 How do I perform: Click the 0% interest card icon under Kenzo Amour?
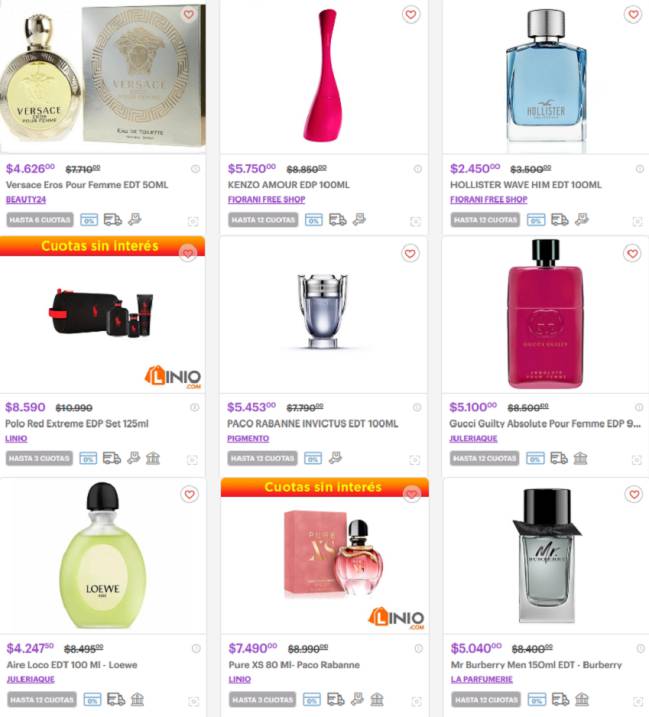coord(314,220)
